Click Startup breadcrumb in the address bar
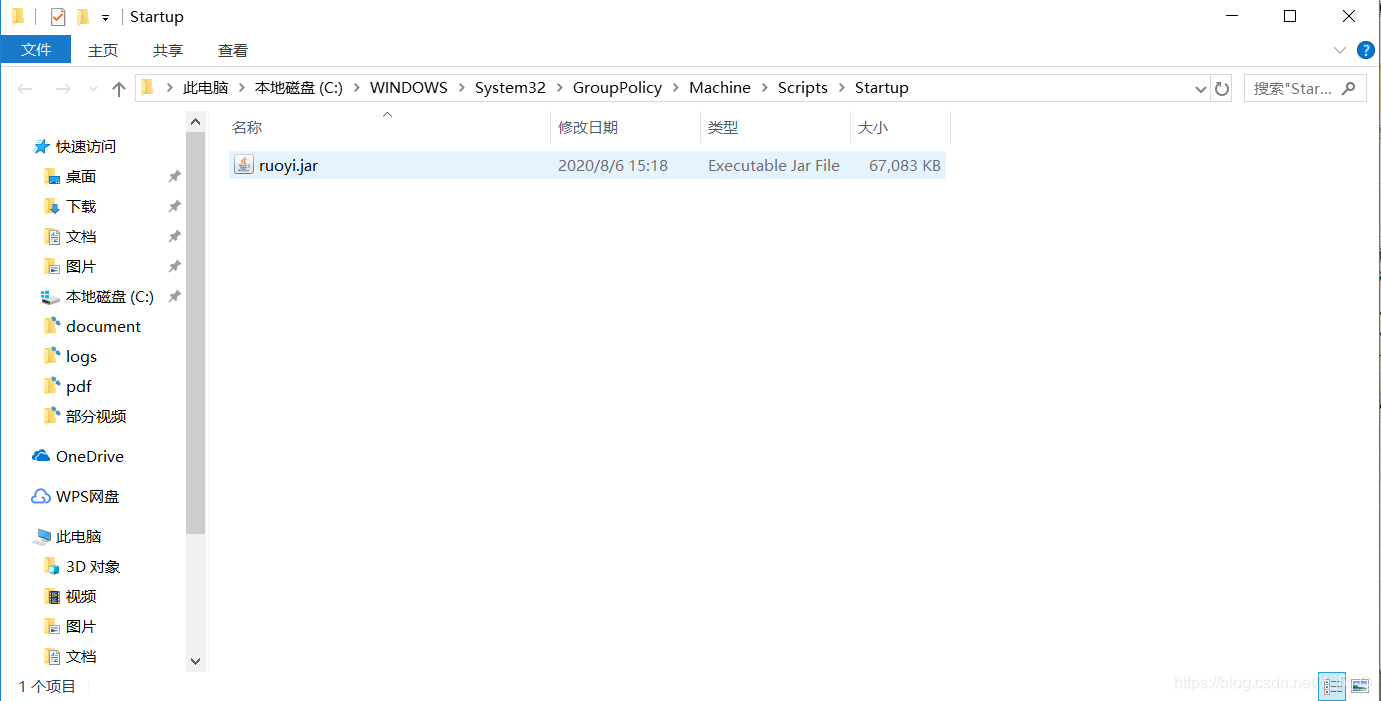1381x701 pixels. coord(881,88)
